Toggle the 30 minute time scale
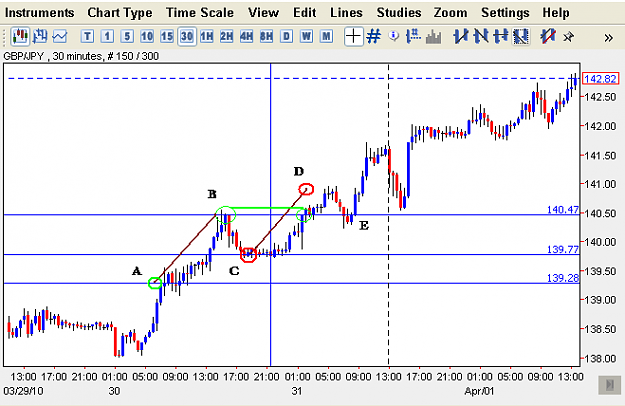Viewport: 625px width, 406px height. 187,37
